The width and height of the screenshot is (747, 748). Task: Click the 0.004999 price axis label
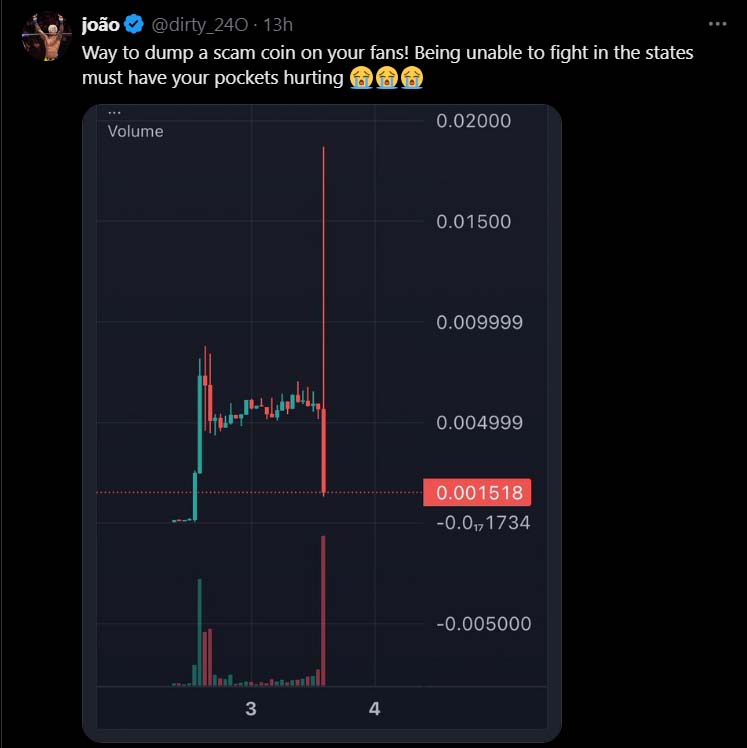pos(479,422)
